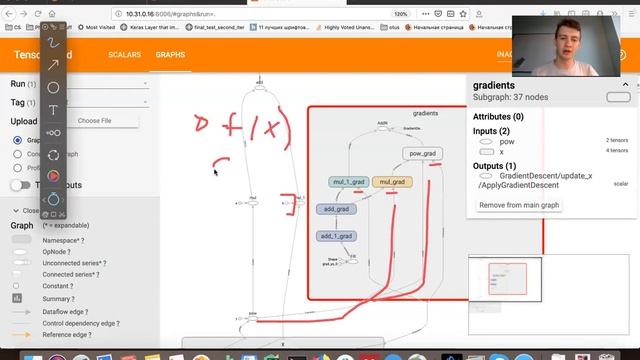Click the x input in gradients info card
Image resolution: width=640 pixels, height=360 pixels.
pos(501,152)
